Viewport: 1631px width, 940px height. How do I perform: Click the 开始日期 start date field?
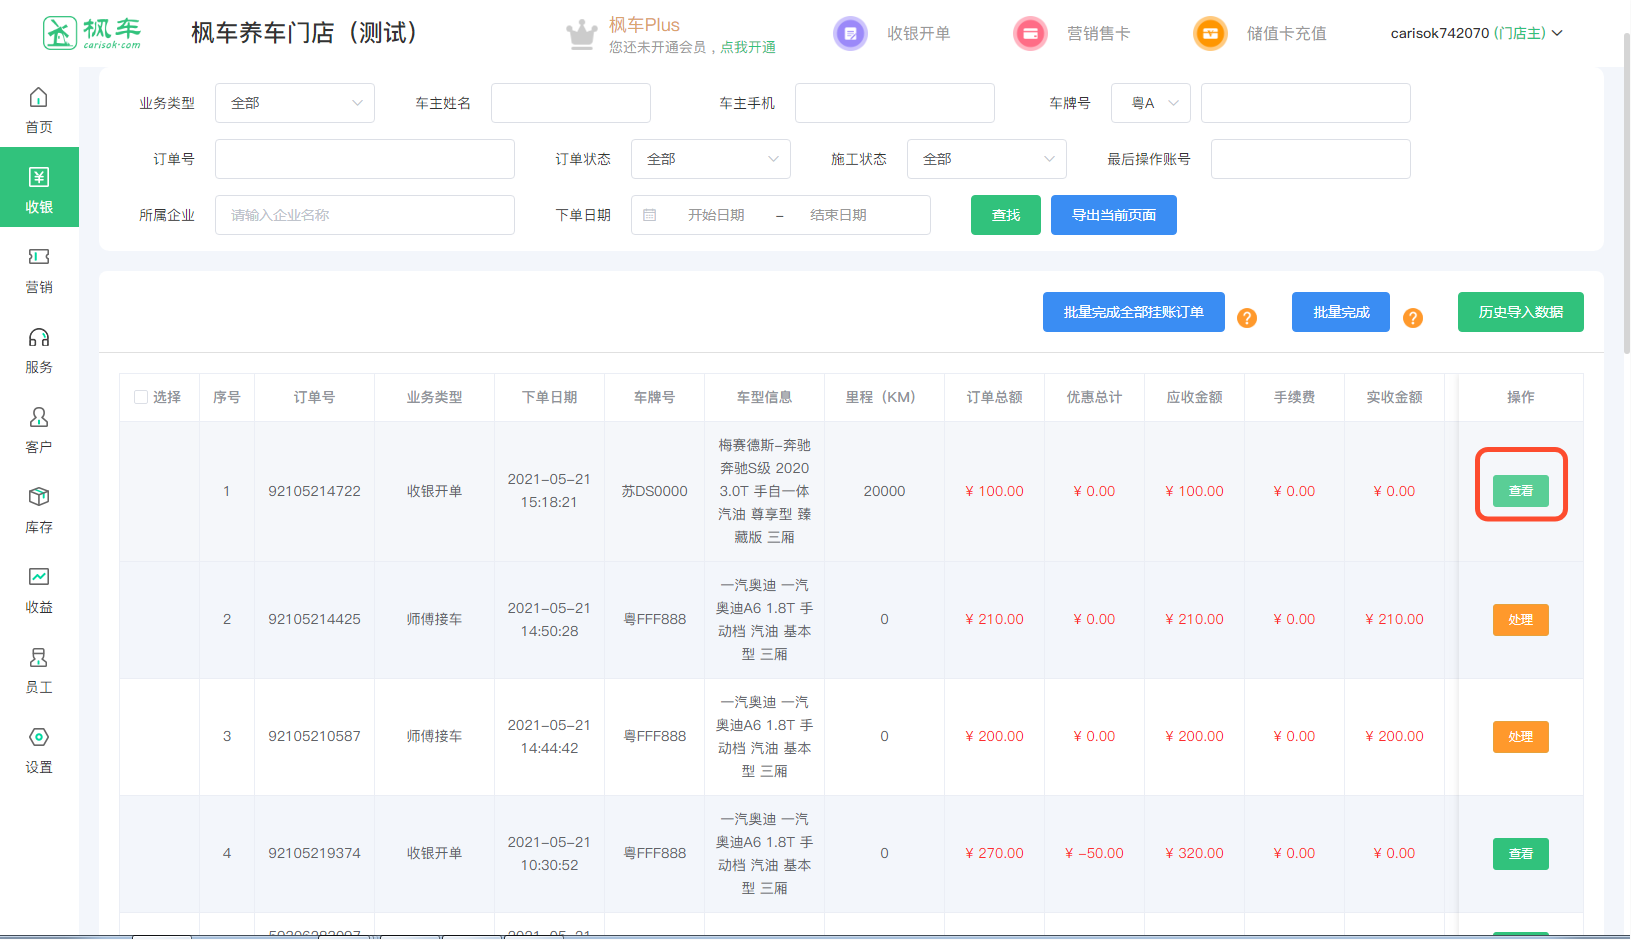(x=716, y=215)
